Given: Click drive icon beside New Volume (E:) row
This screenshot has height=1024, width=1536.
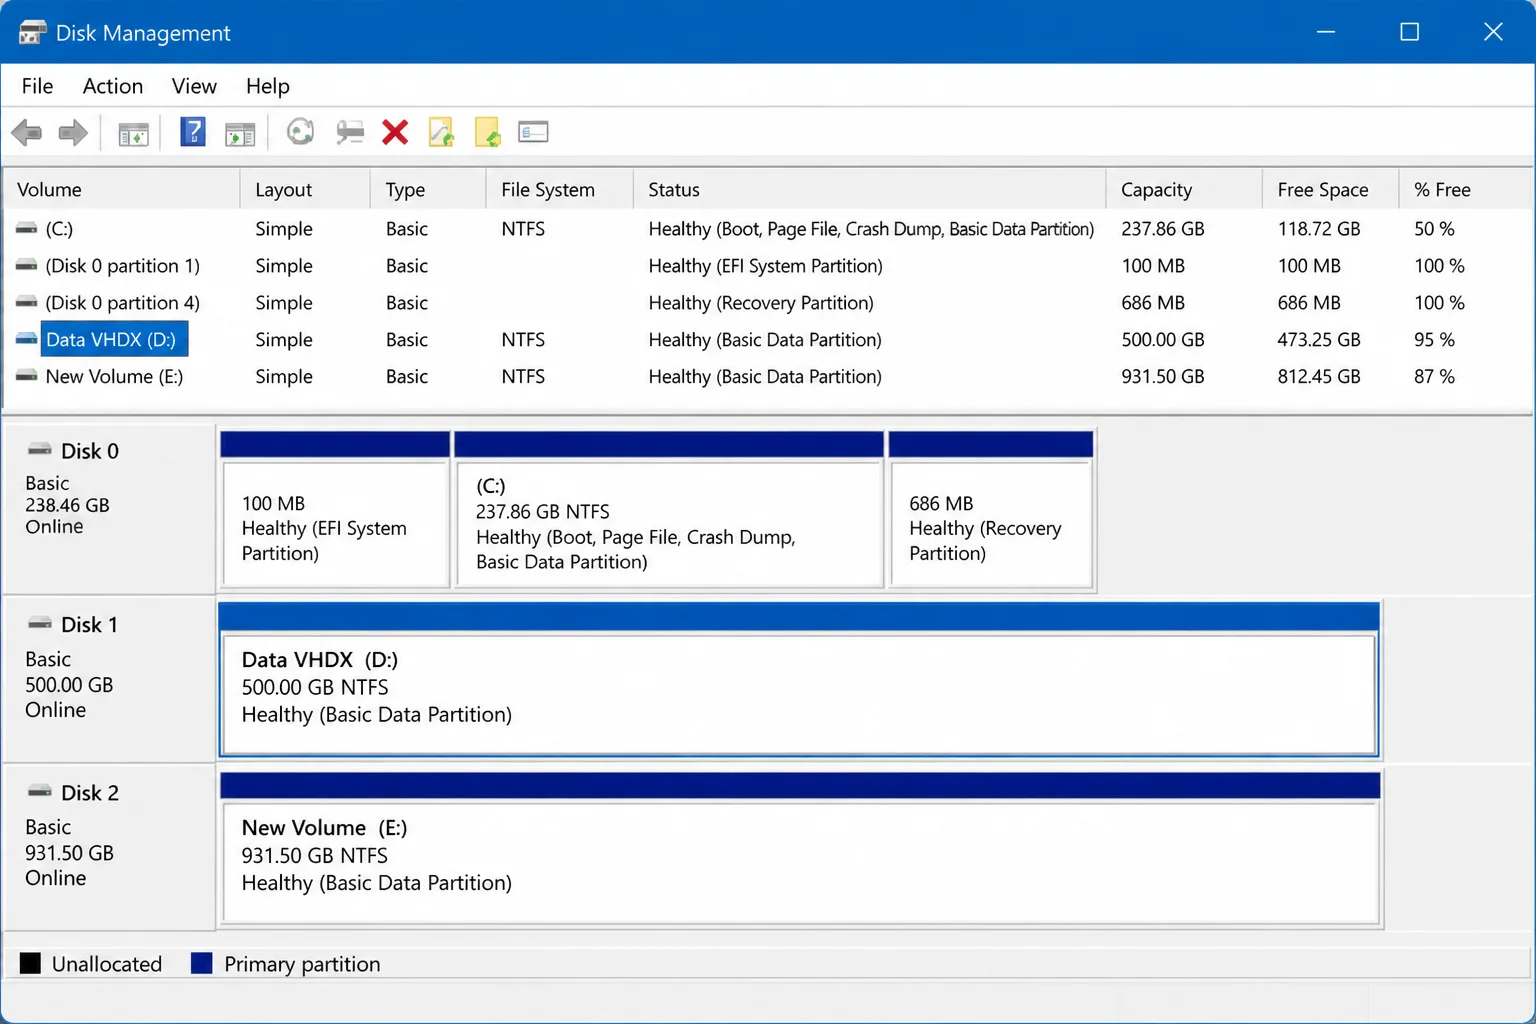Looking at the screenshot, I should point(26,377).
